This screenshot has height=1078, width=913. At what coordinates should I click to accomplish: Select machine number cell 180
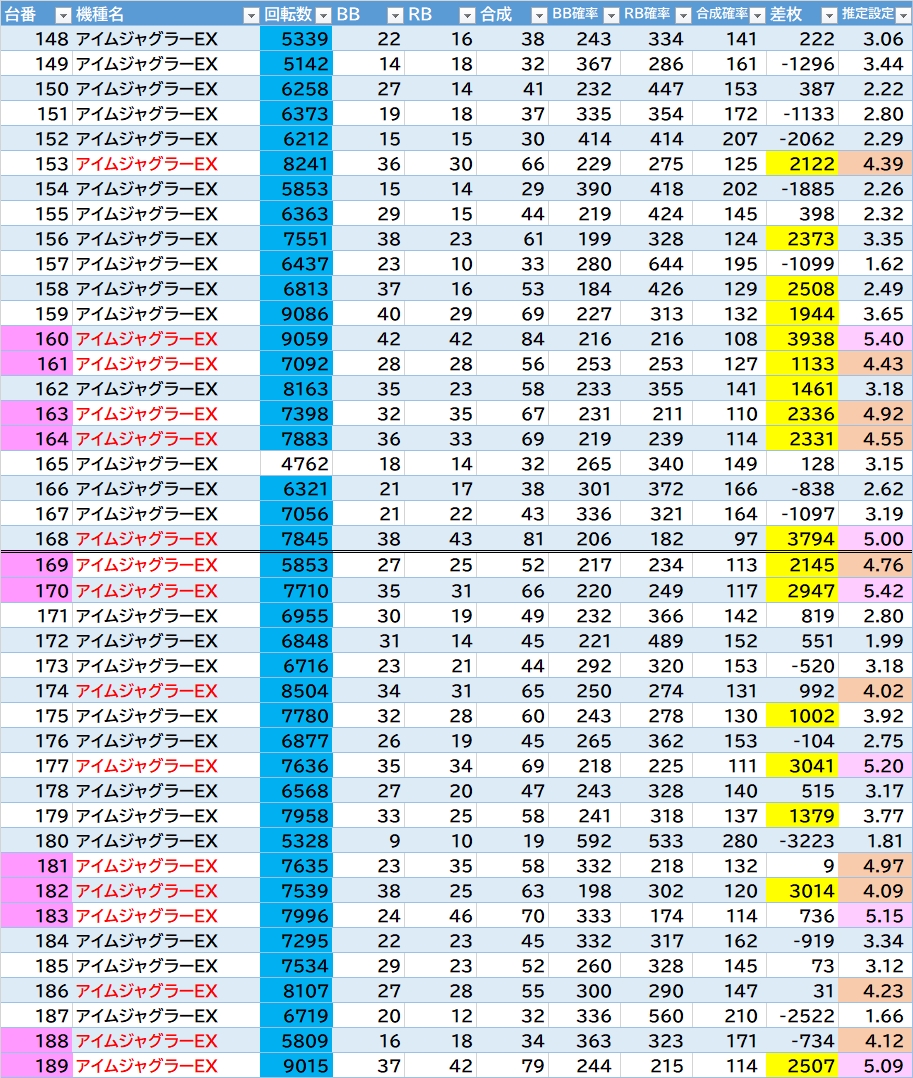36,841
